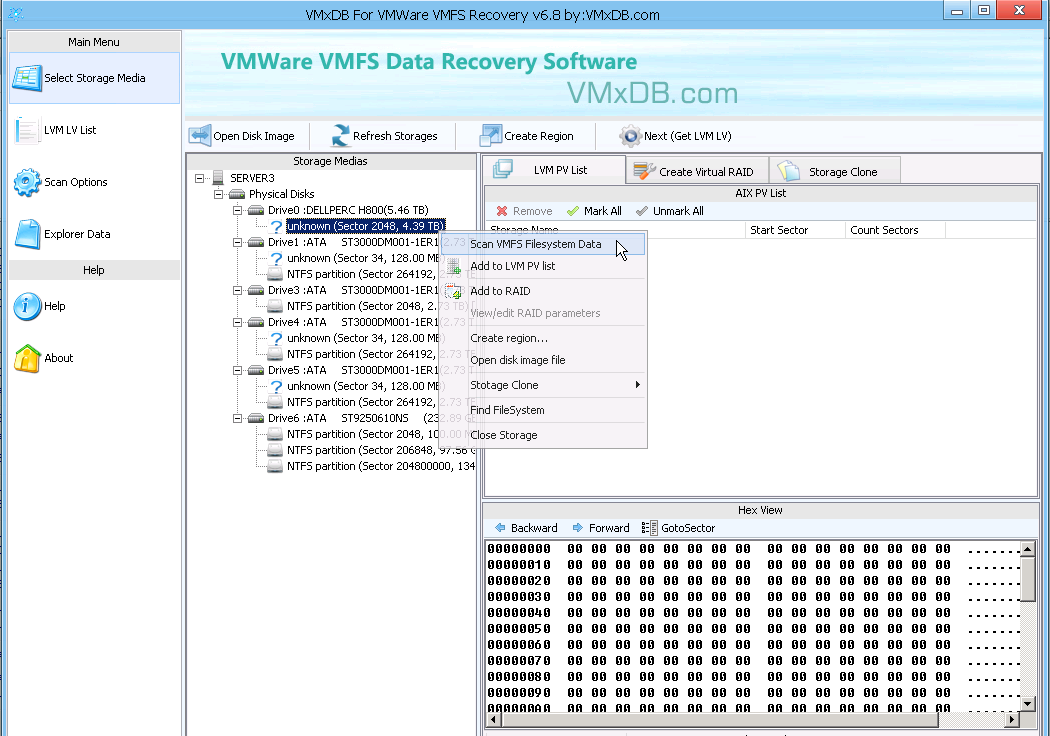Expand the Stotage Clone submenu arrow

pos(638,384)
